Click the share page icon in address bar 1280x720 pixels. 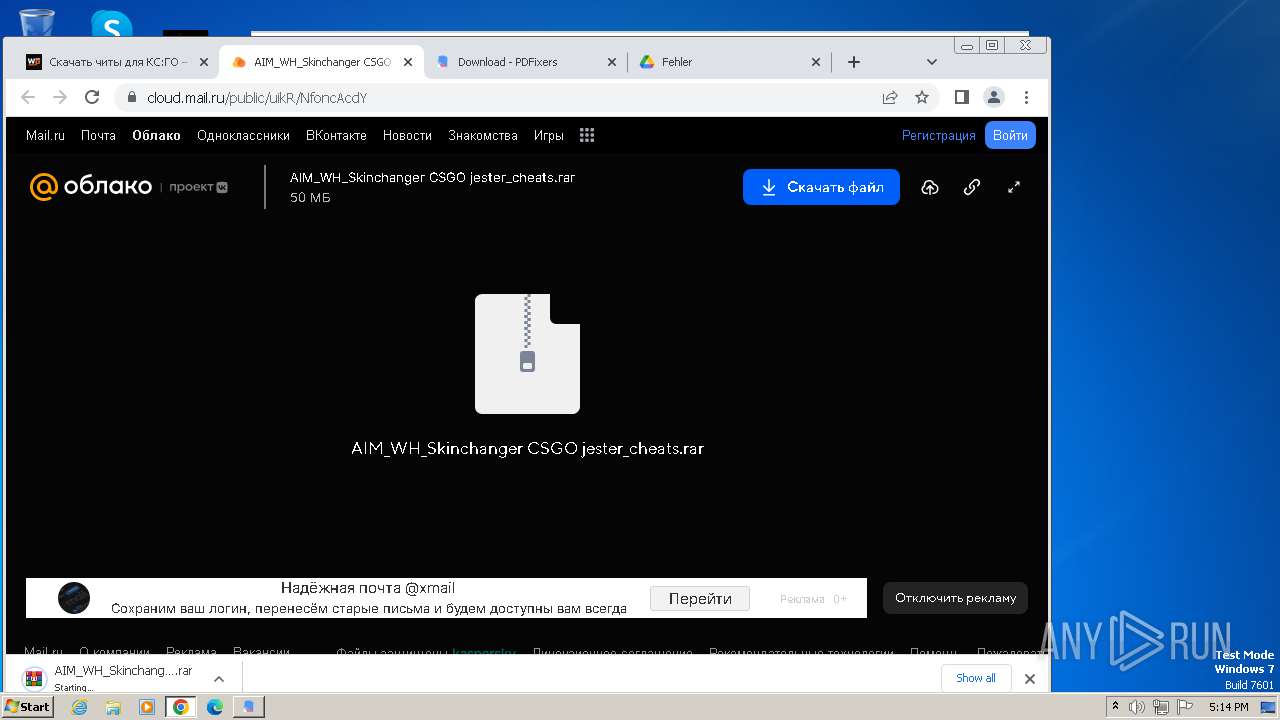click(890, 97)
